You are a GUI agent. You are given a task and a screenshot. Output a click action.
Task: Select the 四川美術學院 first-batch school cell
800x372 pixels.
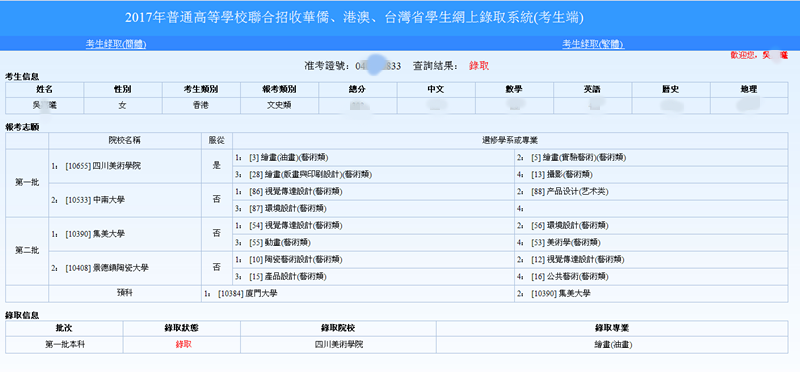[125, 166]
